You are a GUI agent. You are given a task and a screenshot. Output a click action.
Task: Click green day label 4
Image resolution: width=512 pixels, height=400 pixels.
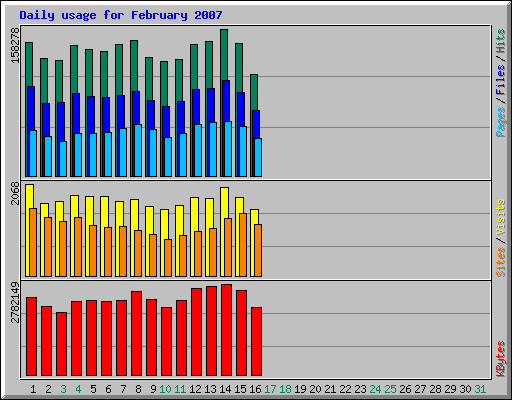pos(78,389)
